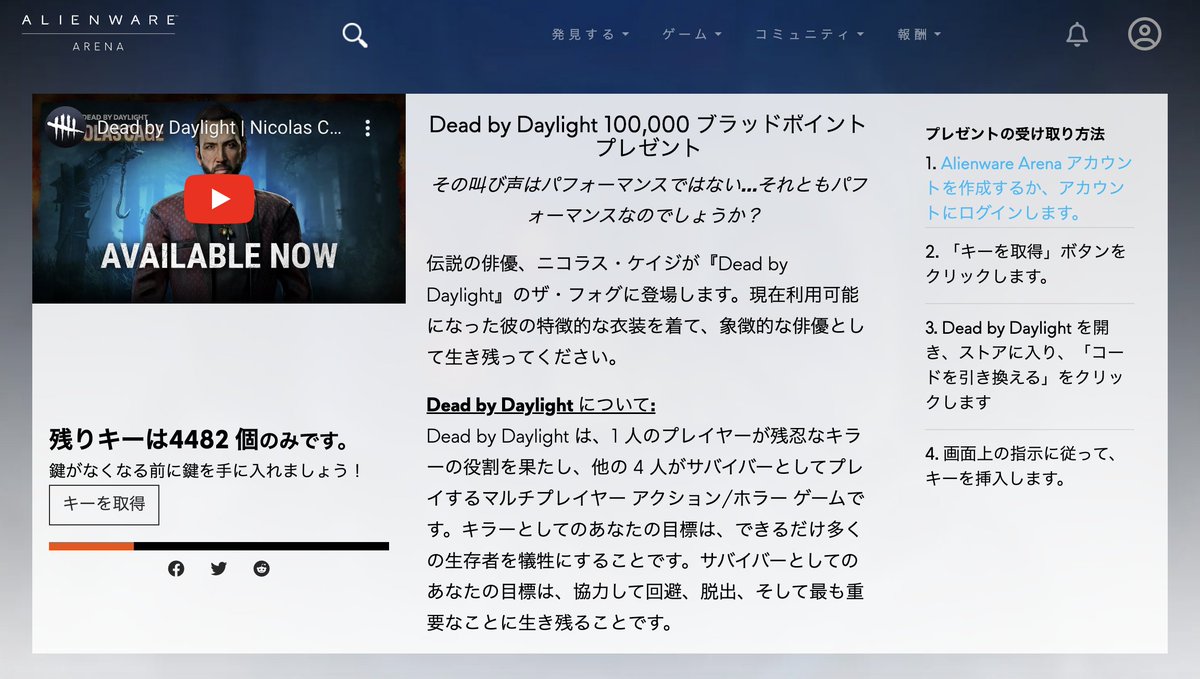The image size is (1200, 679).
Task: Open the notifications bell icon
Action: (1077, 34)
